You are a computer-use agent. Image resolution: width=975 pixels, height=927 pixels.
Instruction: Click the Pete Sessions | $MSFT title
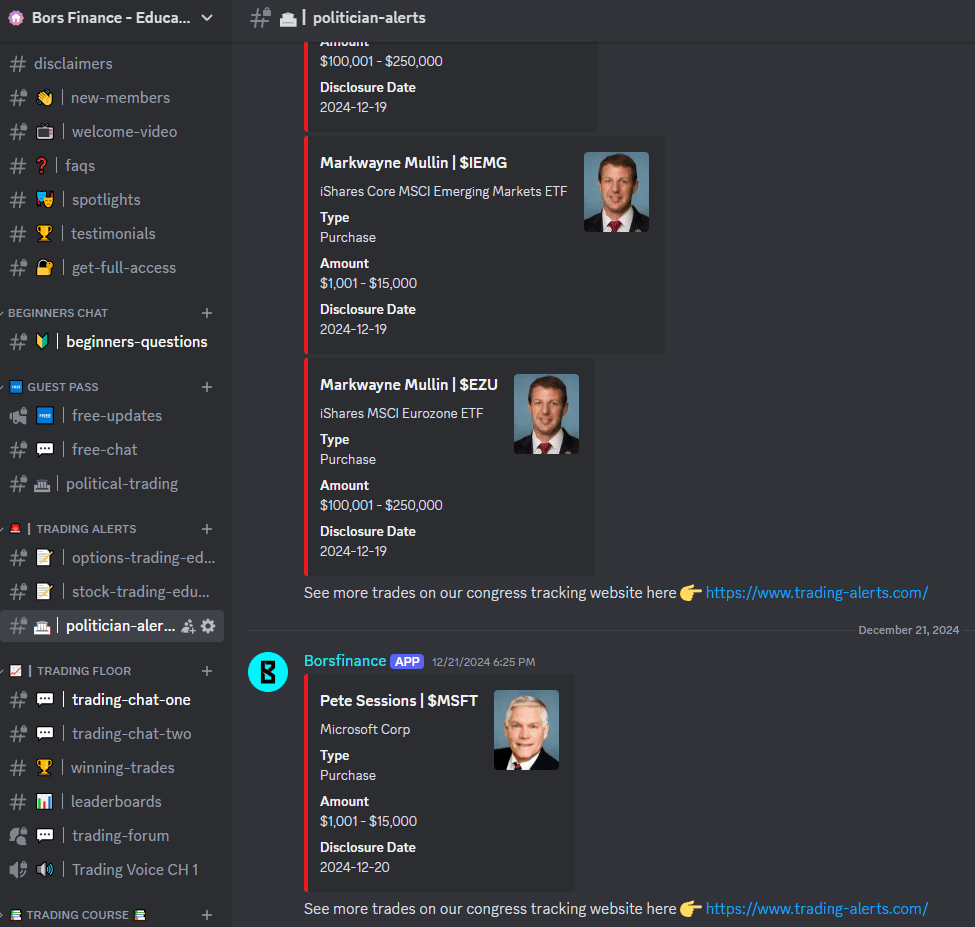pyautogui.click(x=399, y=701)
